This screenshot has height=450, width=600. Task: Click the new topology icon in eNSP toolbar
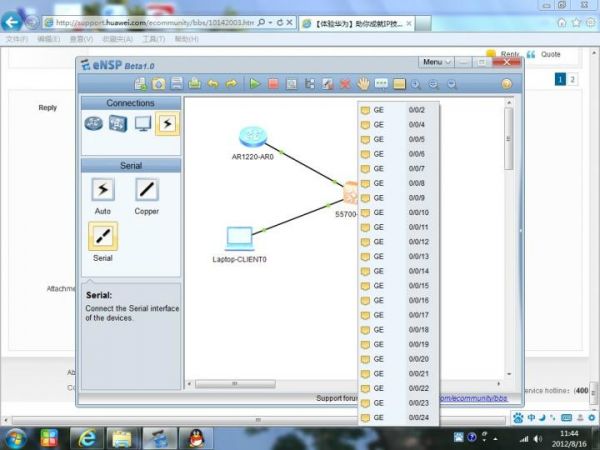(x=140, y=84)
